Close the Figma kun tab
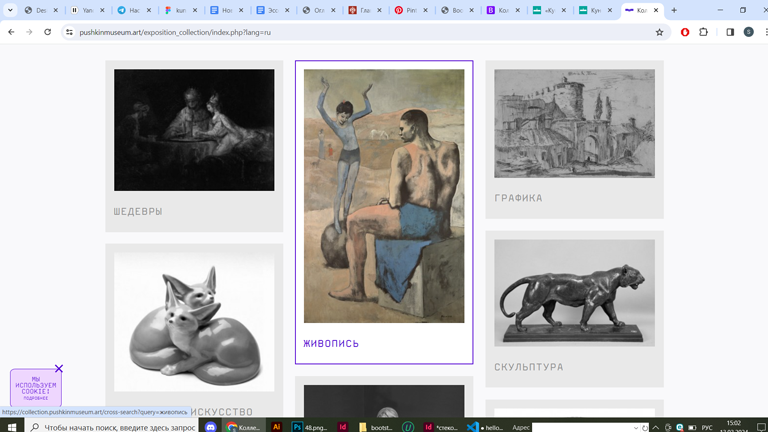The image size is (768, 432). pyautogui.click(x=195, y=10)
